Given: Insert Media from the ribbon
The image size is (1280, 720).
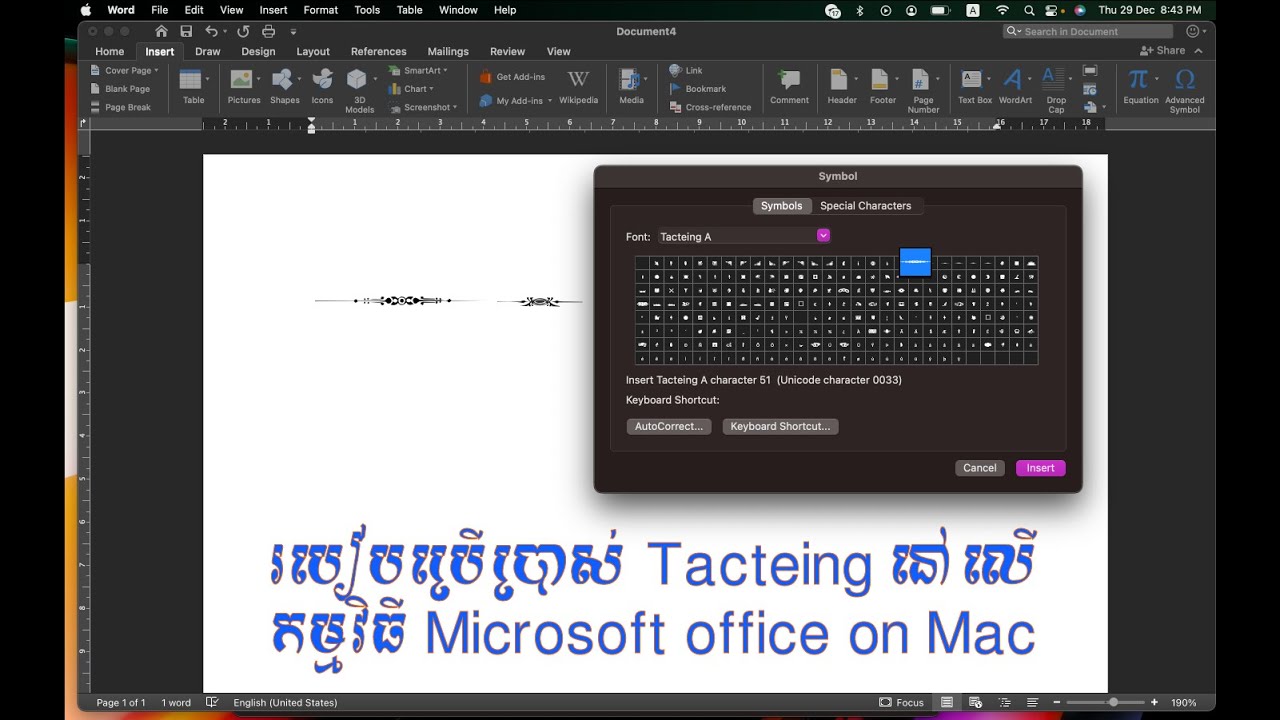Looking at the screenshot, I should [631, 86].
